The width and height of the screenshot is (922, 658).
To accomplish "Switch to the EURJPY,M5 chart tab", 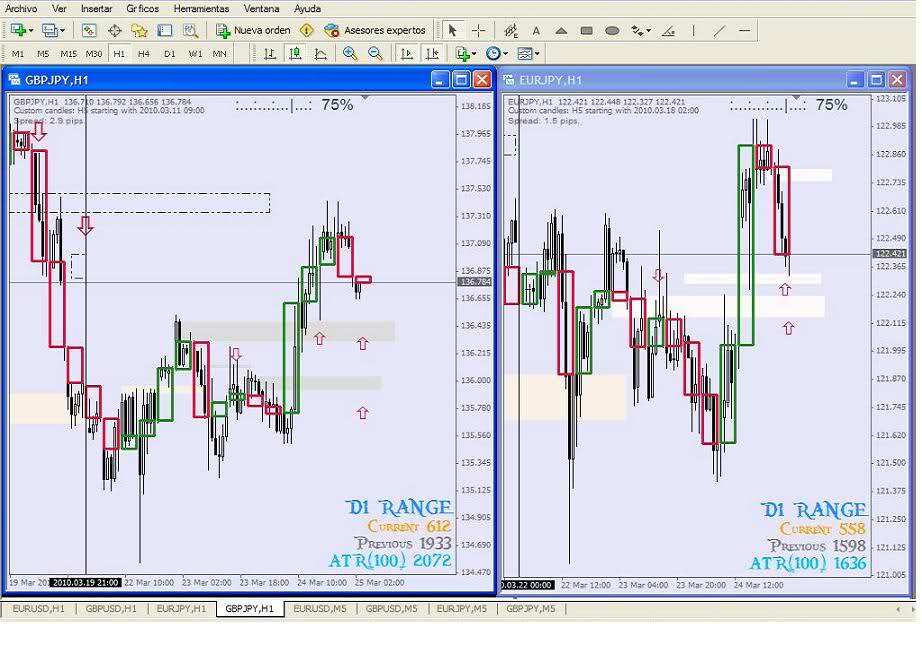I will [461, 608].
